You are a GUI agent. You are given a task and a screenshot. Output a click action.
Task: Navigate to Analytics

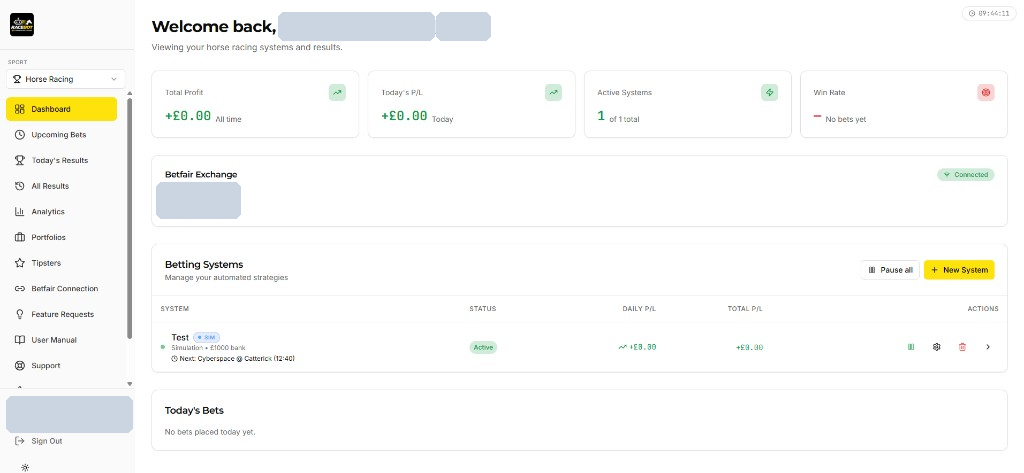pos(61,212)
